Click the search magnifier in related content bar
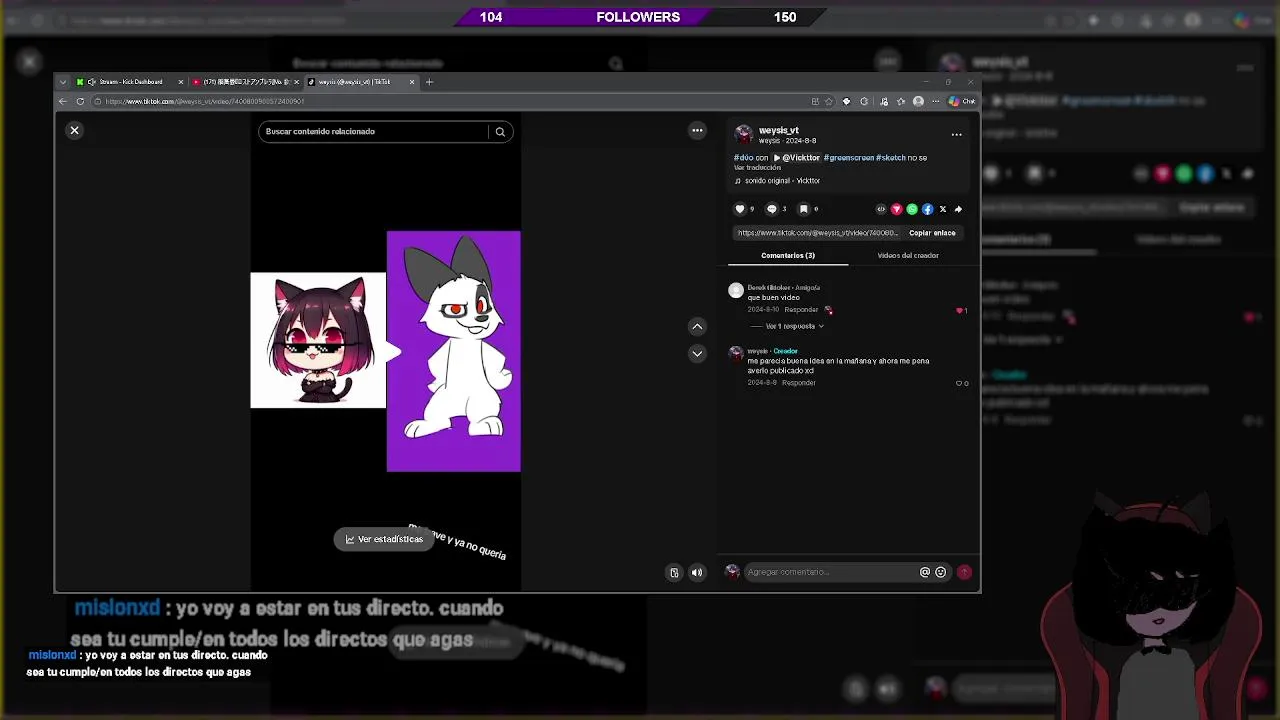 (x=500, y=131)
